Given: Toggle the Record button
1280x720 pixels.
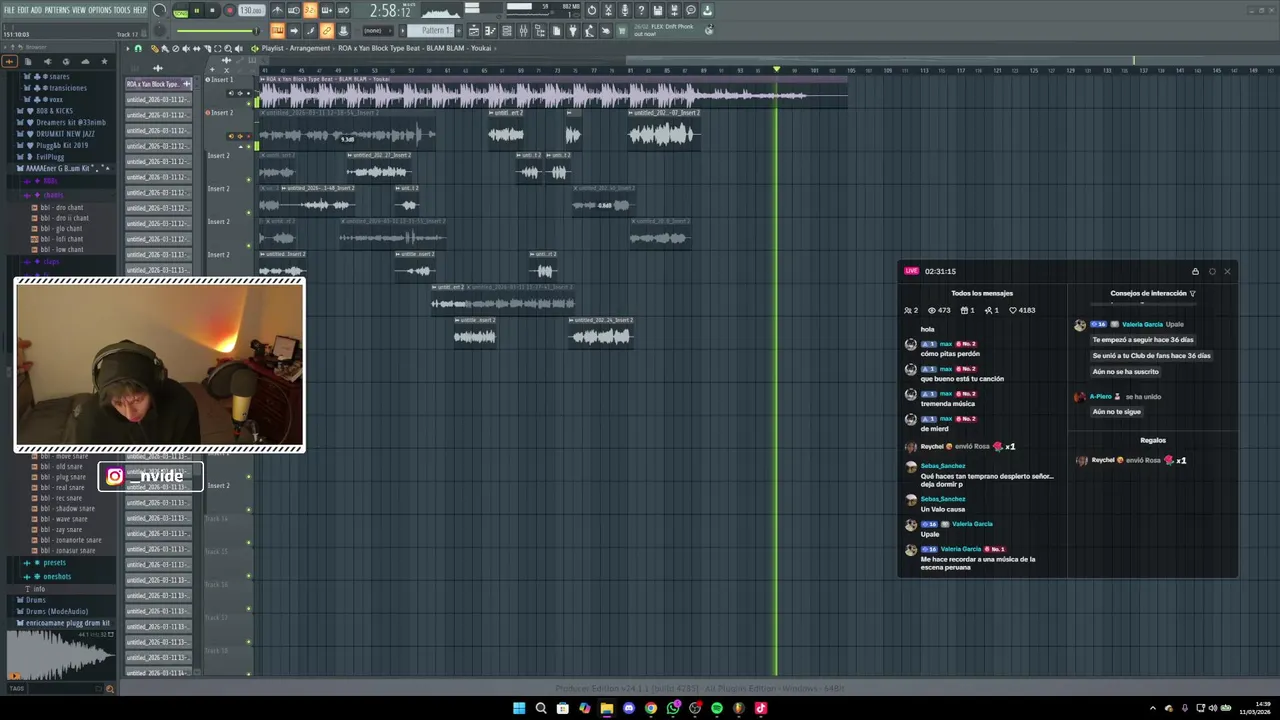Looking at the screenshot, I should tap(229, 11).
